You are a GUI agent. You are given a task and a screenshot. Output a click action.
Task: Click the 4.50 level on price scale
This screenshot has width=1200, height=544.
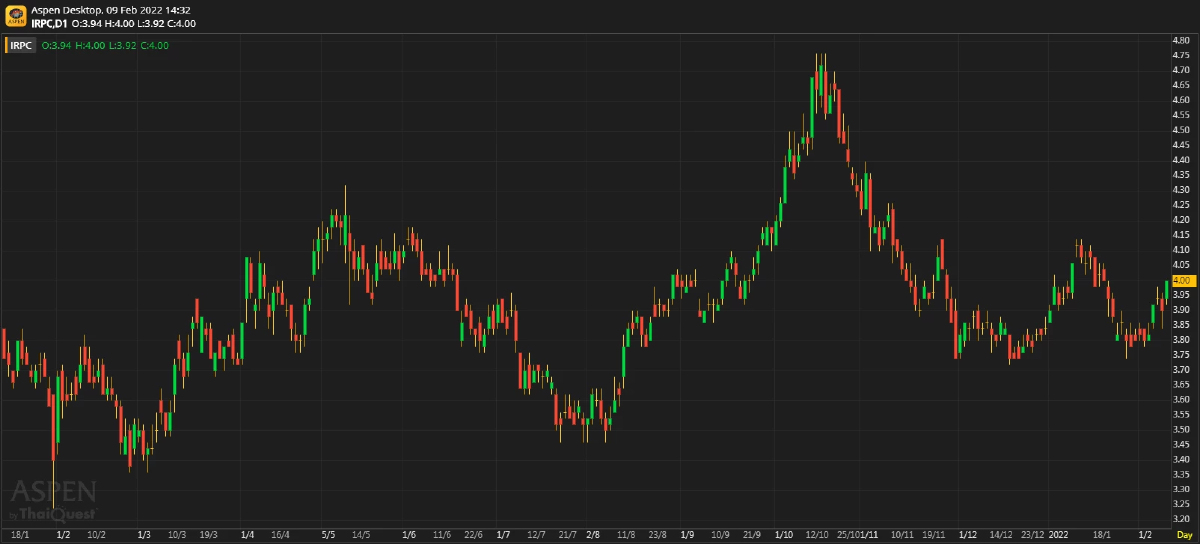pos(1180,130)
